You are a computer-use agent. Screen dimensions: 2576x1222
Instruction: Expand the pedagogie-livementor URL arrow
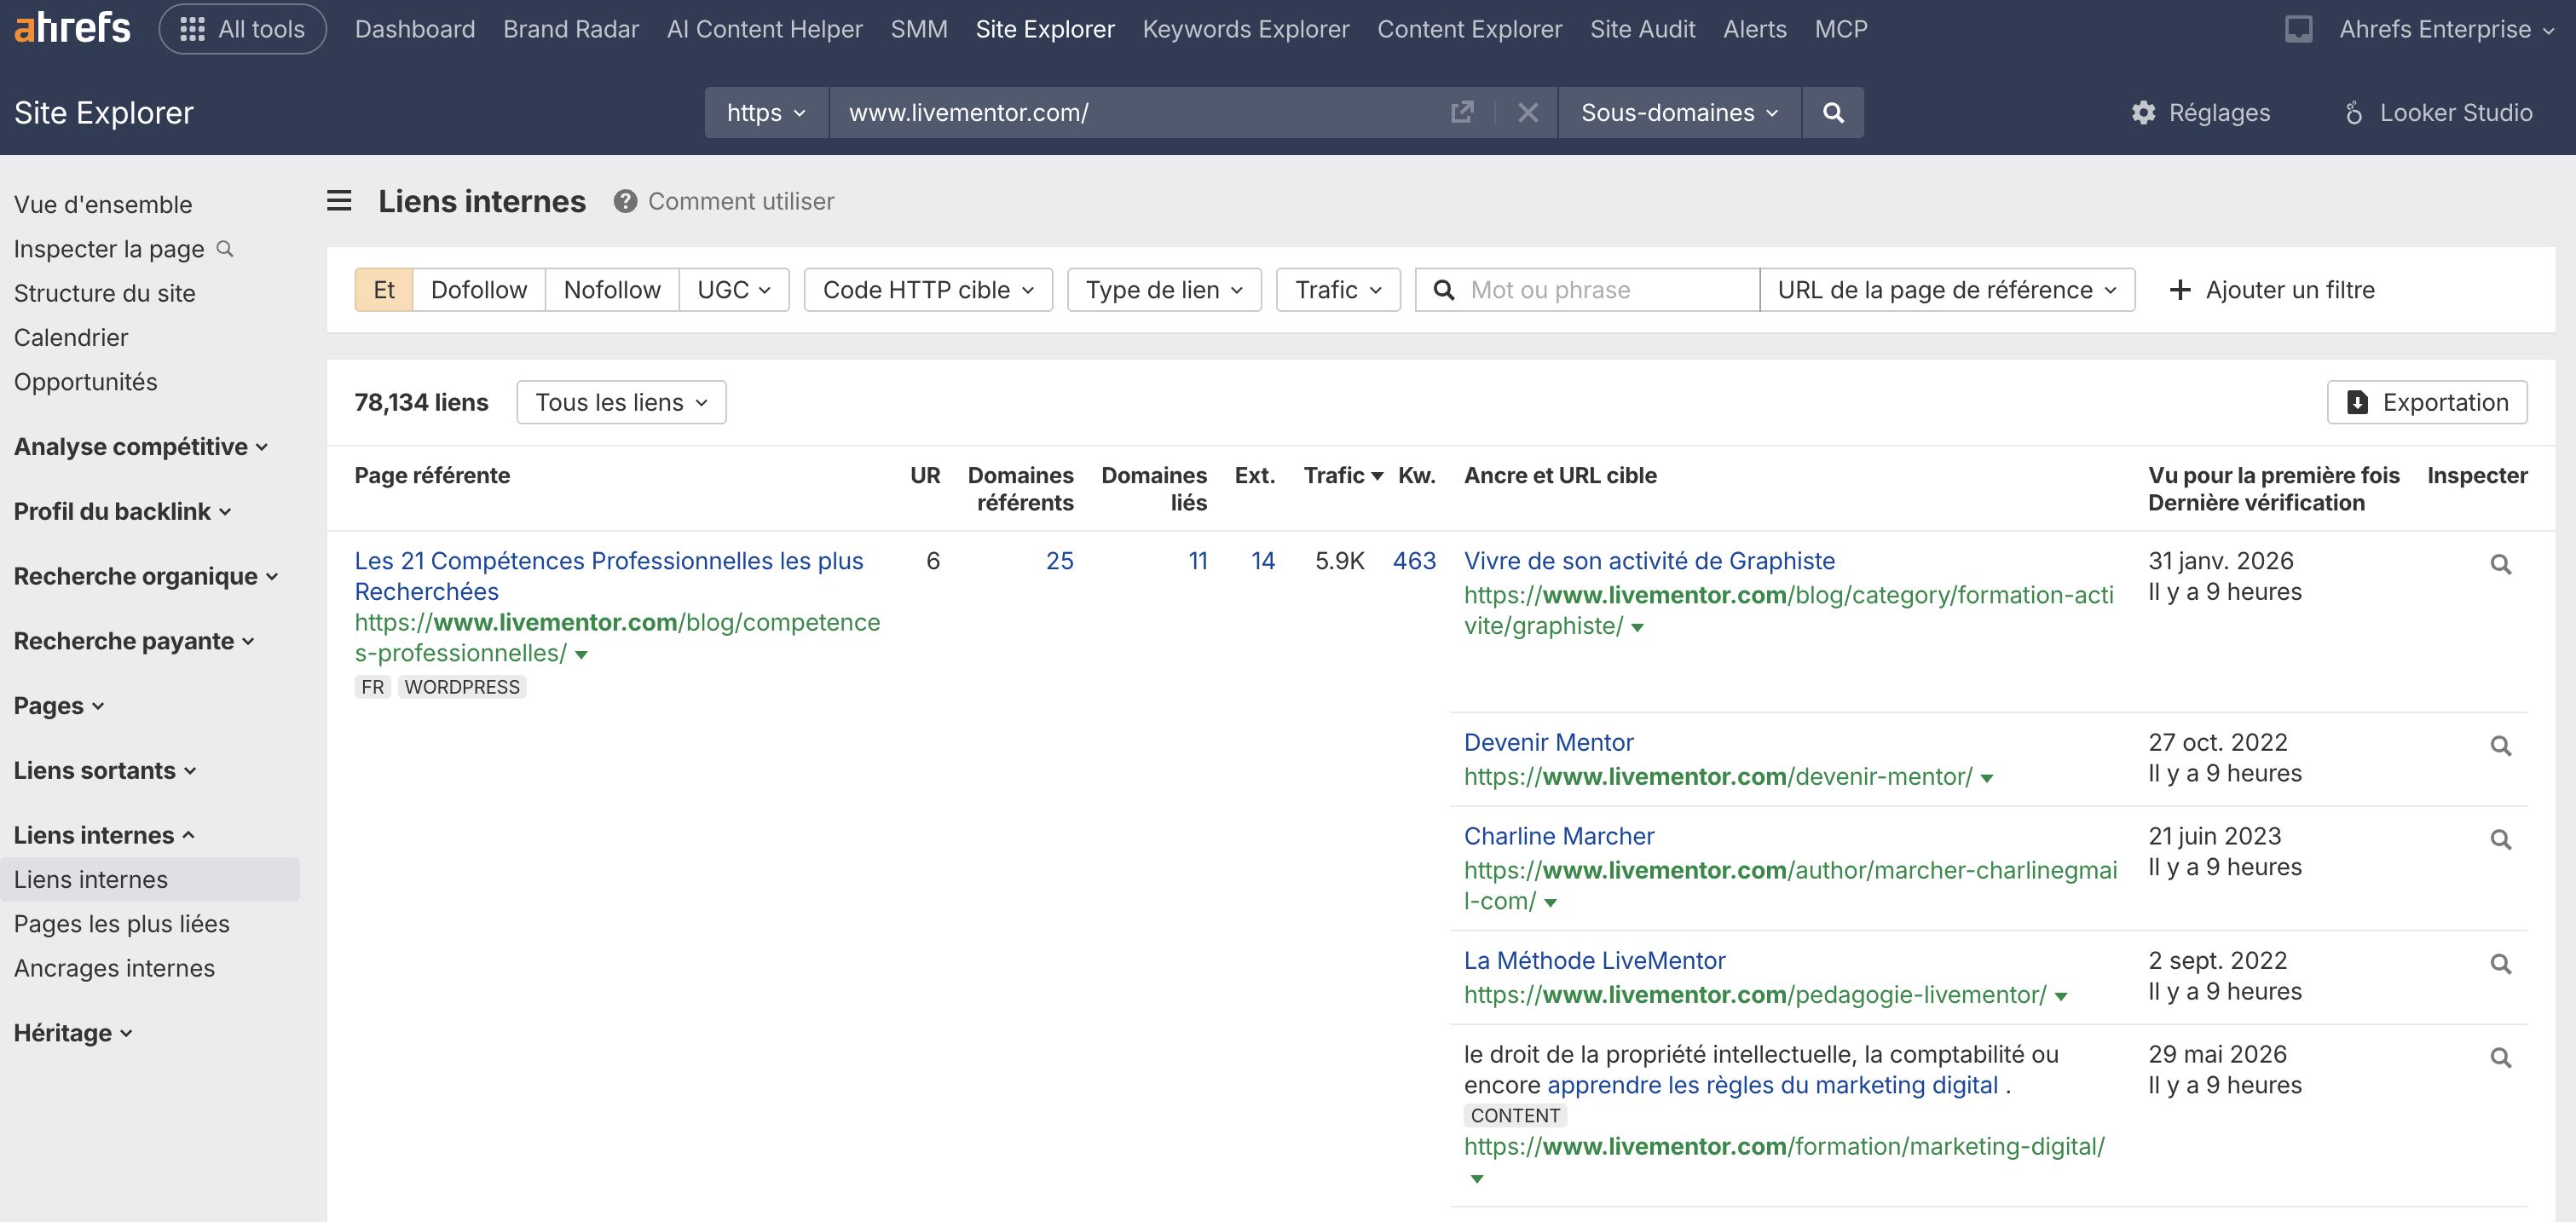click(2060, 997)
